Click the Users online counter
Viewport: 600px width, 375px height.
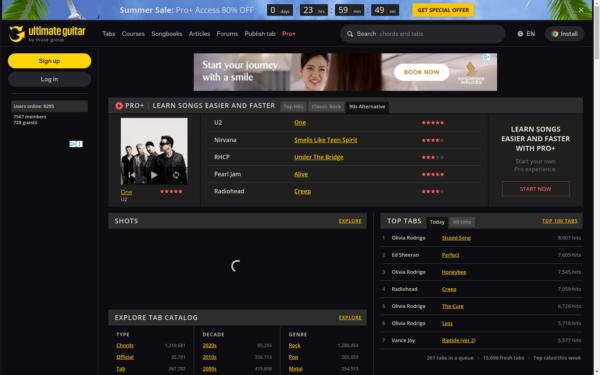coord(49,106)
